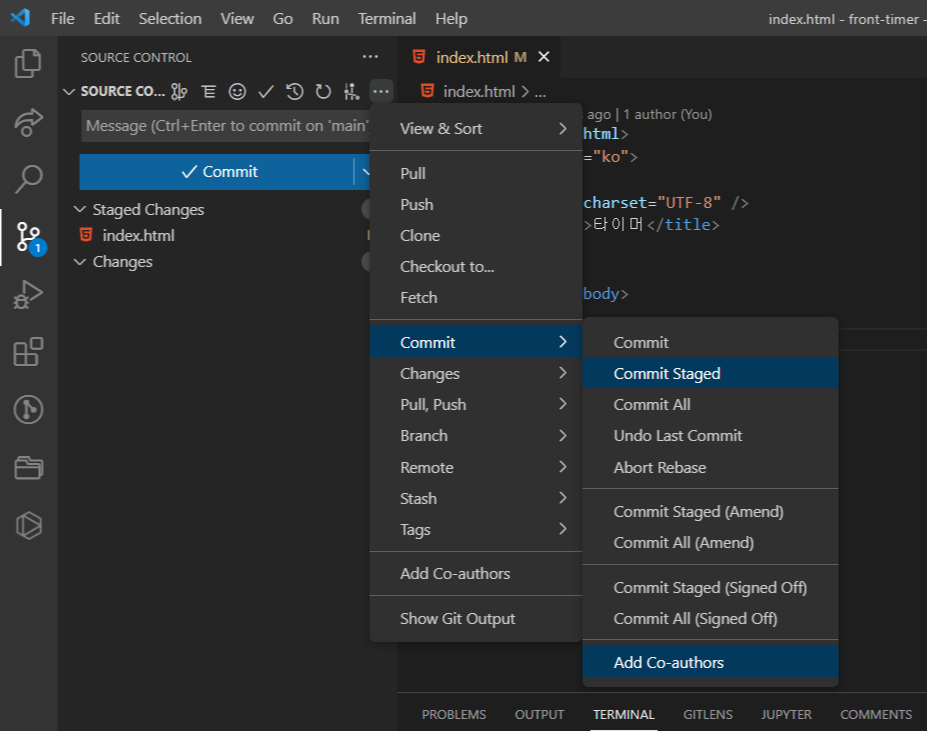Select Clone in the context menu
927x731 pixels.
point(476,235)
